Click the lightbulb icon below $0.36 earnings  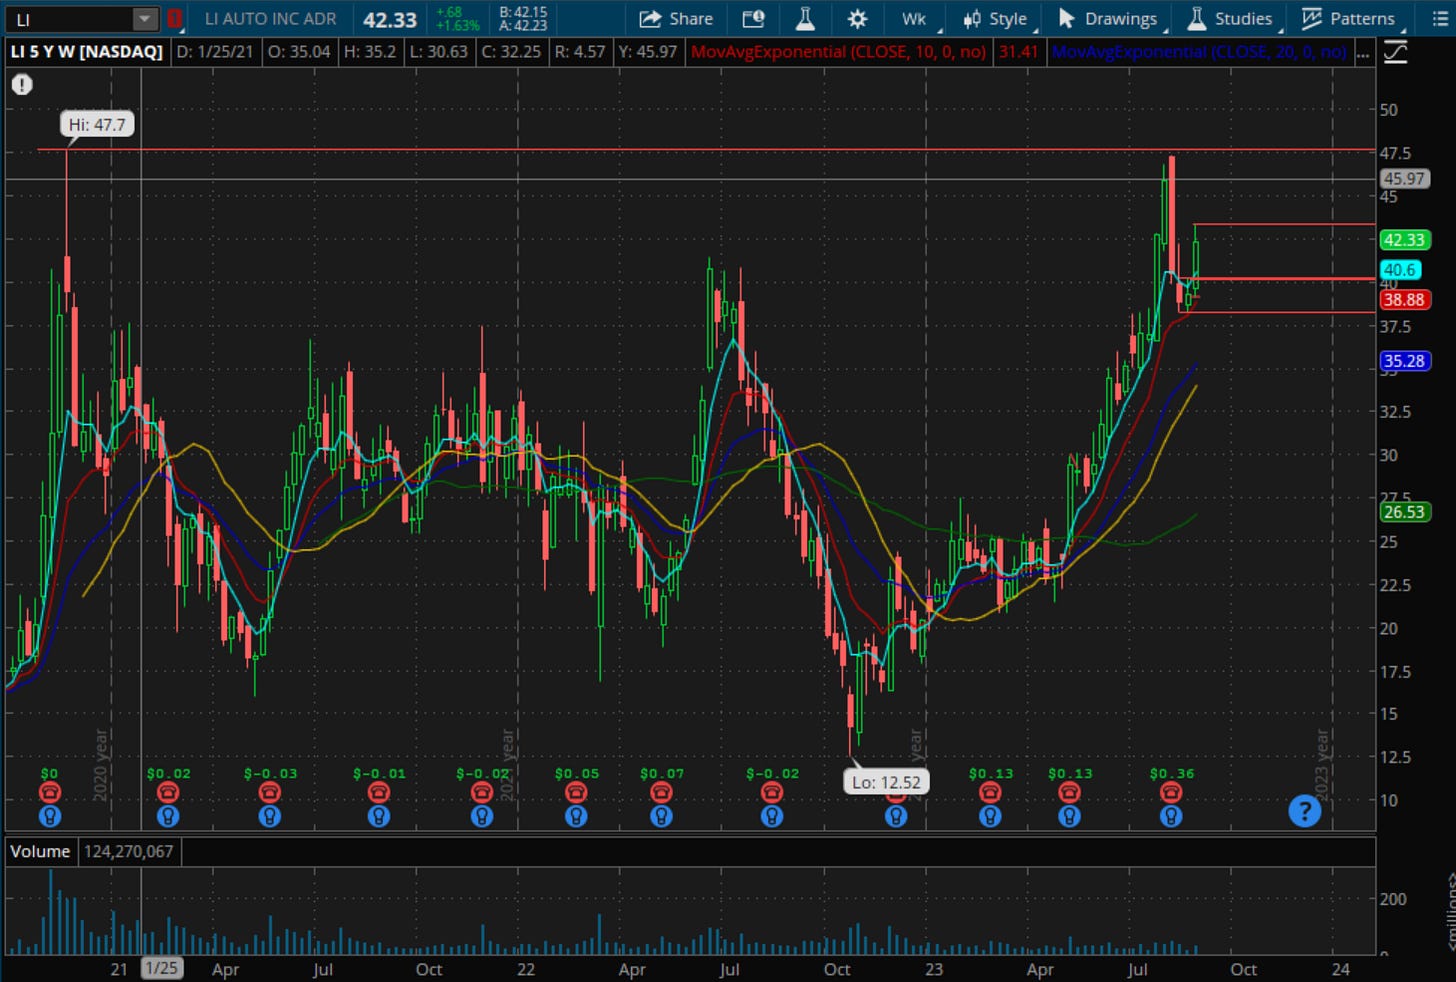point(1171,816)
